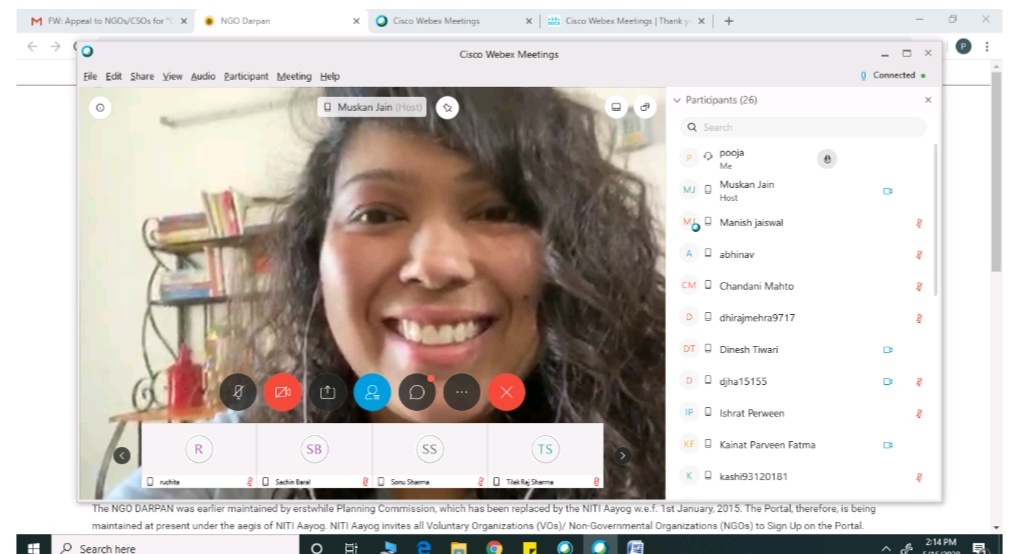Click the participant Search field
This screenshot has width=1010, height=554.
click(x=803, y=128)
